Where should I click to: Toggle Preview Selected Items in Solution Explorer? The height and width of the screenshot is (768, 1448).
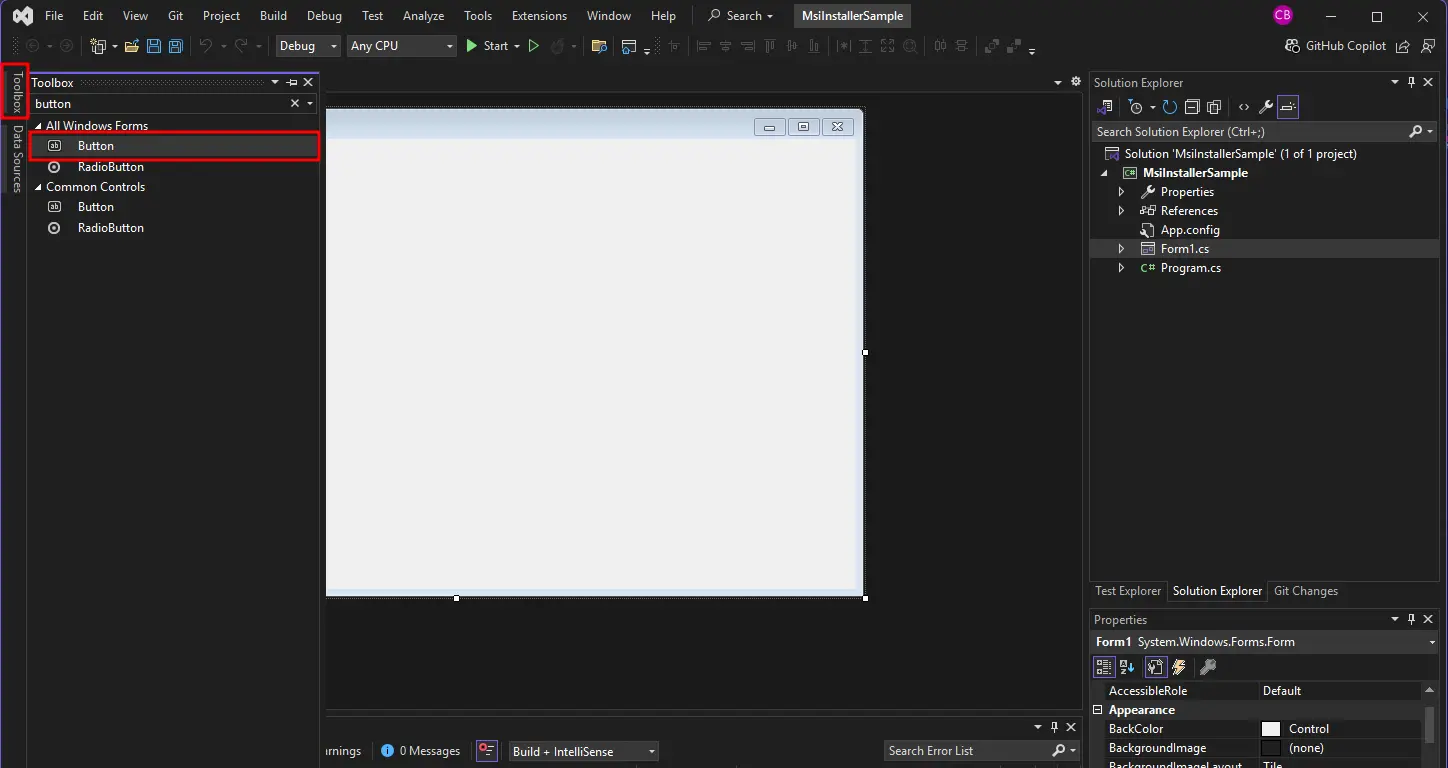click(1288, 107)
